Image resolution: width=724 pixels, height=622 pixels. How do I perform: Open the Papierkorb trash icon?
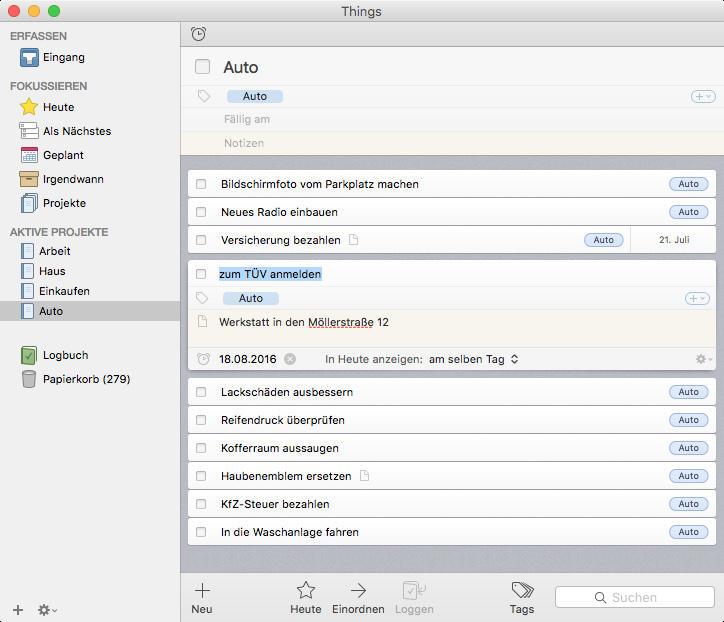pyautogui.click(x=29, y=379)
